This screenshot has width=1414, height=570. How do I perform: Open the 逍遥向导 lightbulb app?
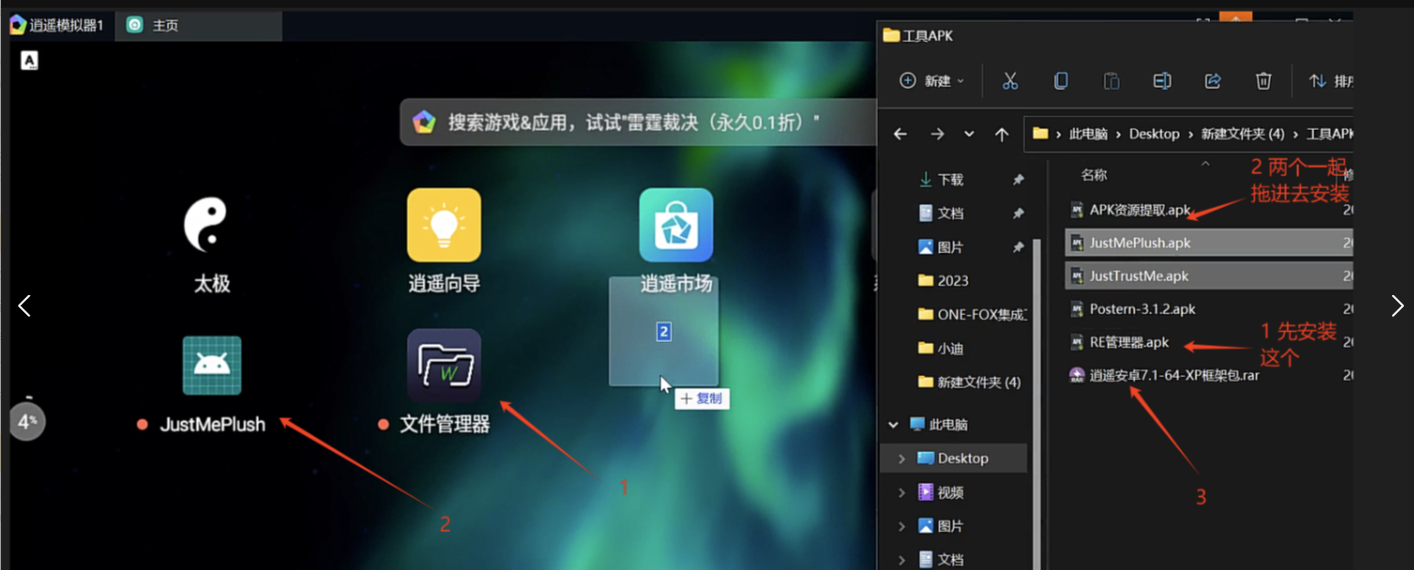pos(444,225)
